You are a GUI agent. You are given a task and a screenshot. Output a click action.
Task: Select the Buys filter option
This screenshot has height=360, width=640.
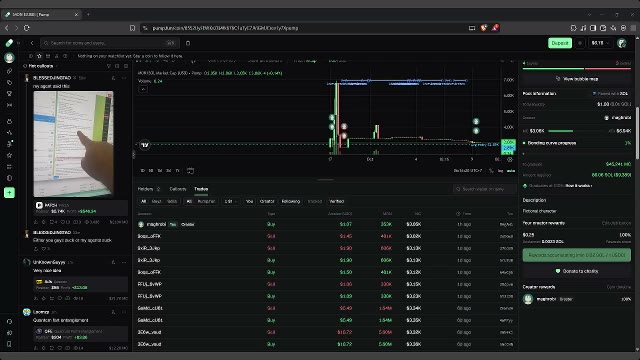point(156,201)
